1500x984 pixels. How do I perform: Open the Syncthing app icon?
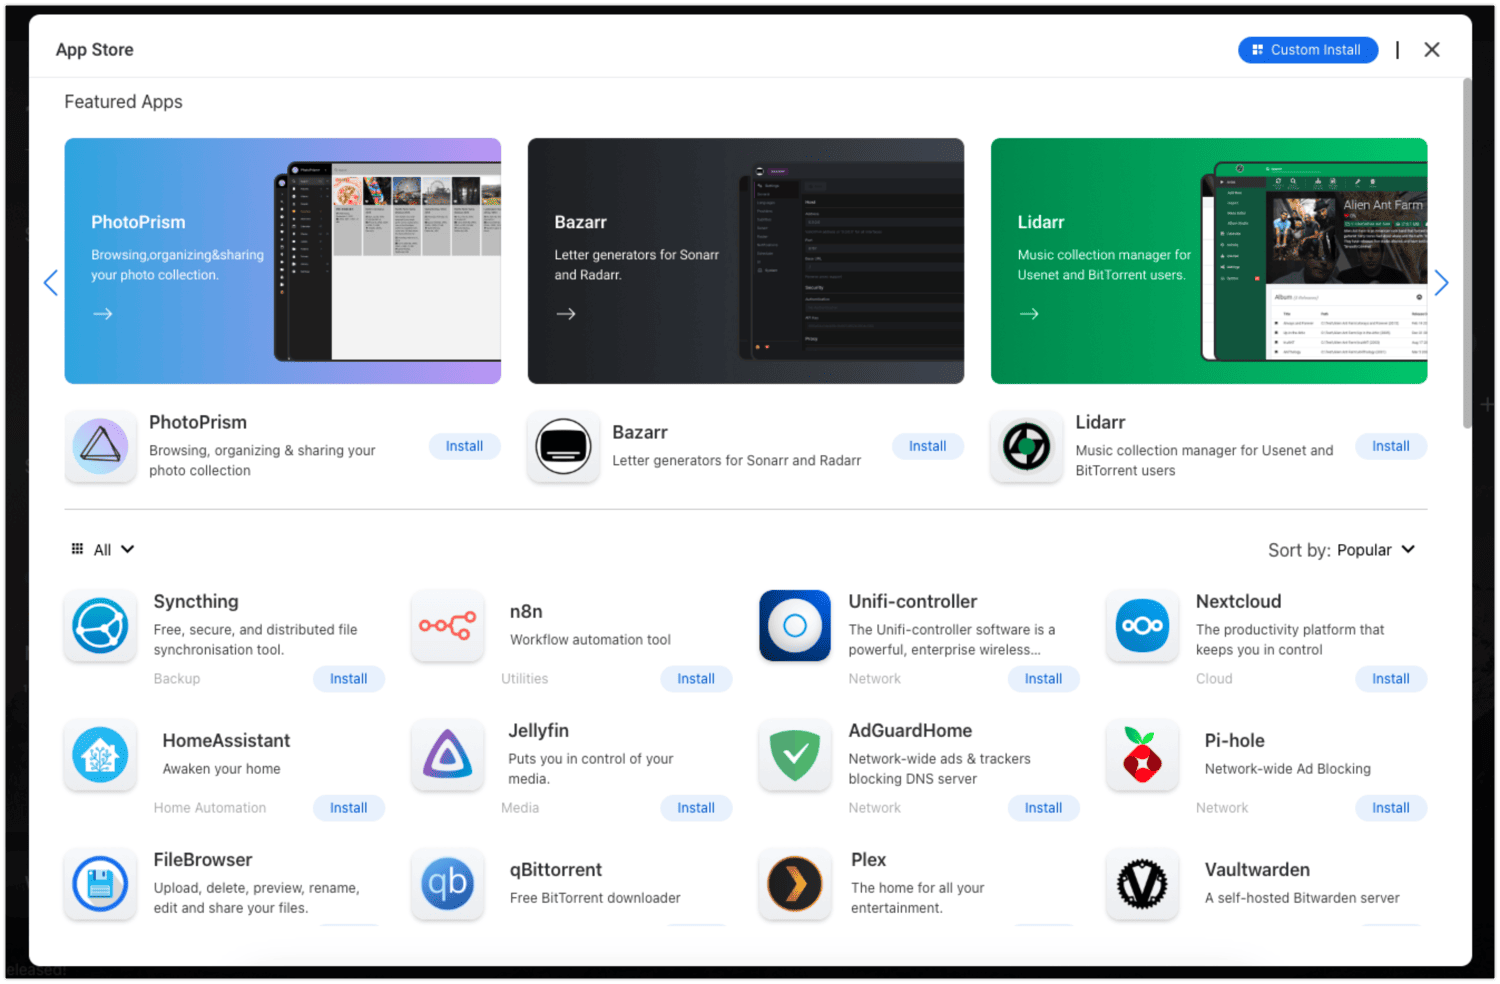pyautogui.click(x=100, y=626)
